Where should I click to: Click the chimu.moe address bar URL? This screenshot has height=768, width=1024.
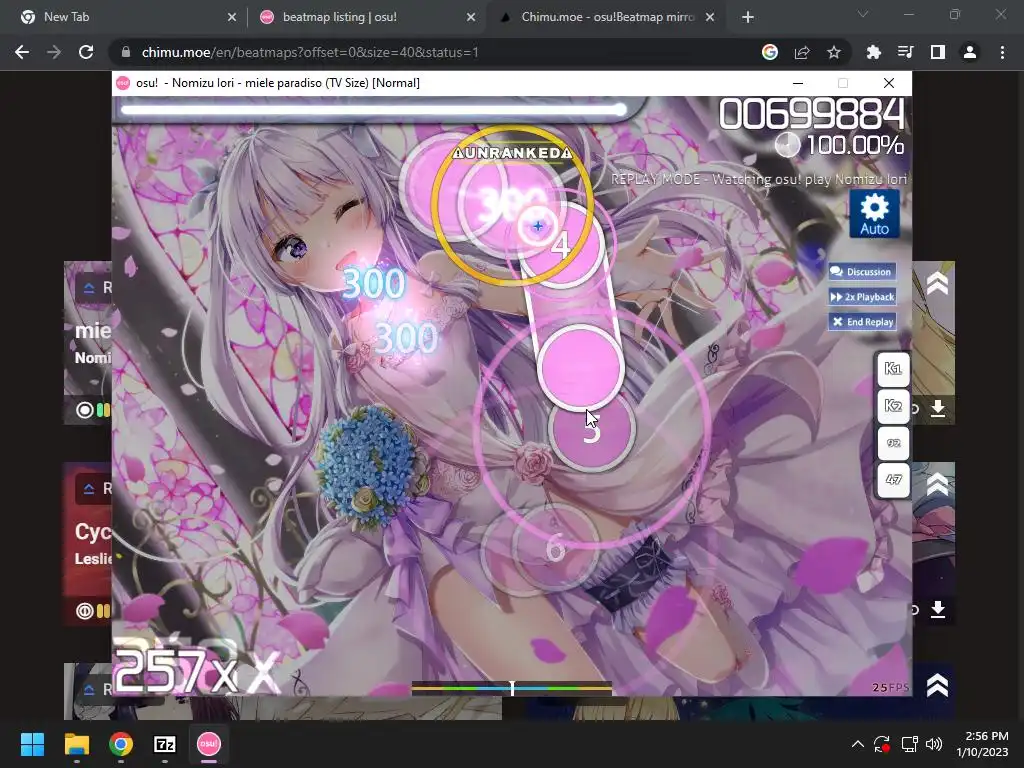pyautogui.click(x=310, y=52)
